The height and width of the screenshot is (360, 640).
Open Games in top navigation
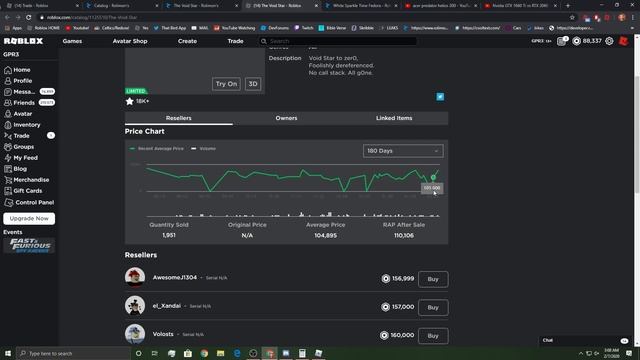point(72,41)
